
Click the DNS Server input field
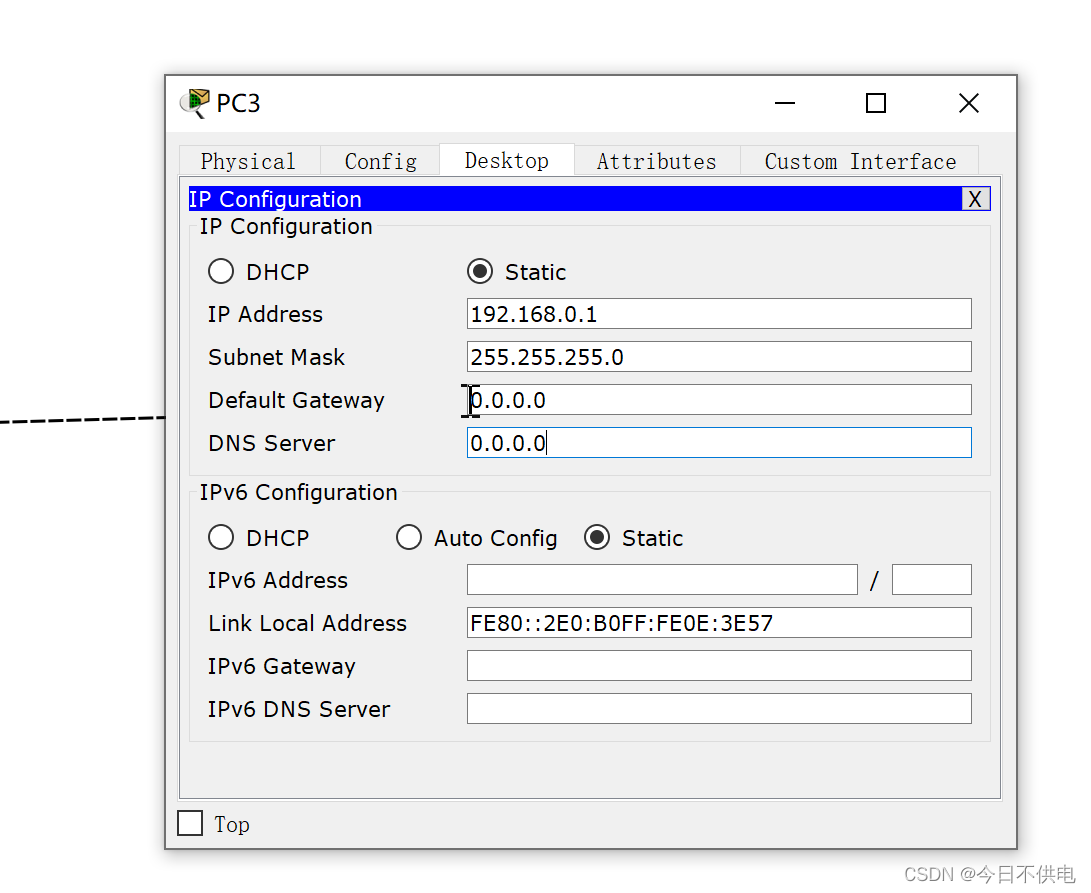point(719,443)
